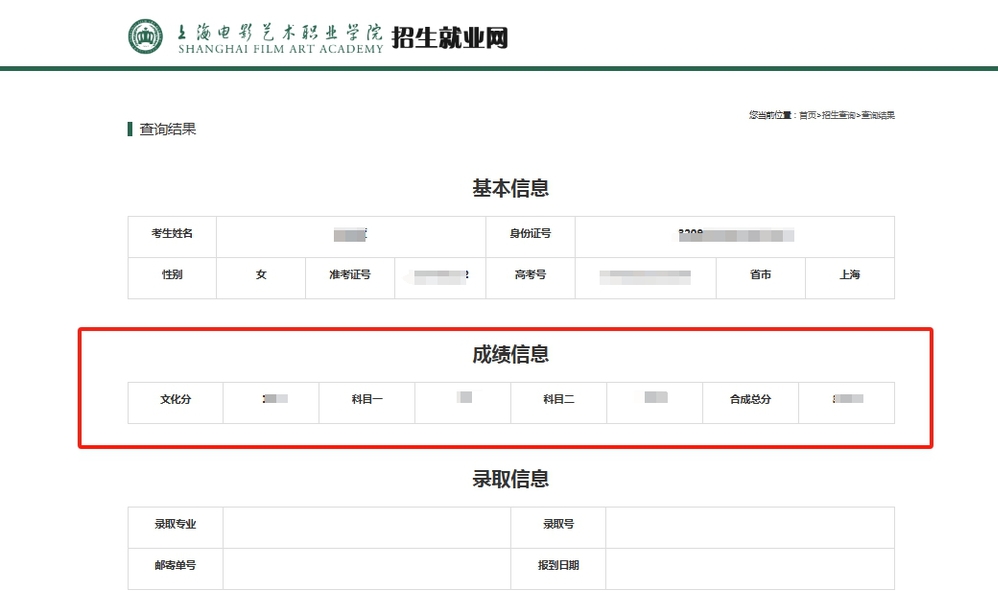Select the 科目二 label cell
This screenshot has width=998, height=614.
coord(558,400)
